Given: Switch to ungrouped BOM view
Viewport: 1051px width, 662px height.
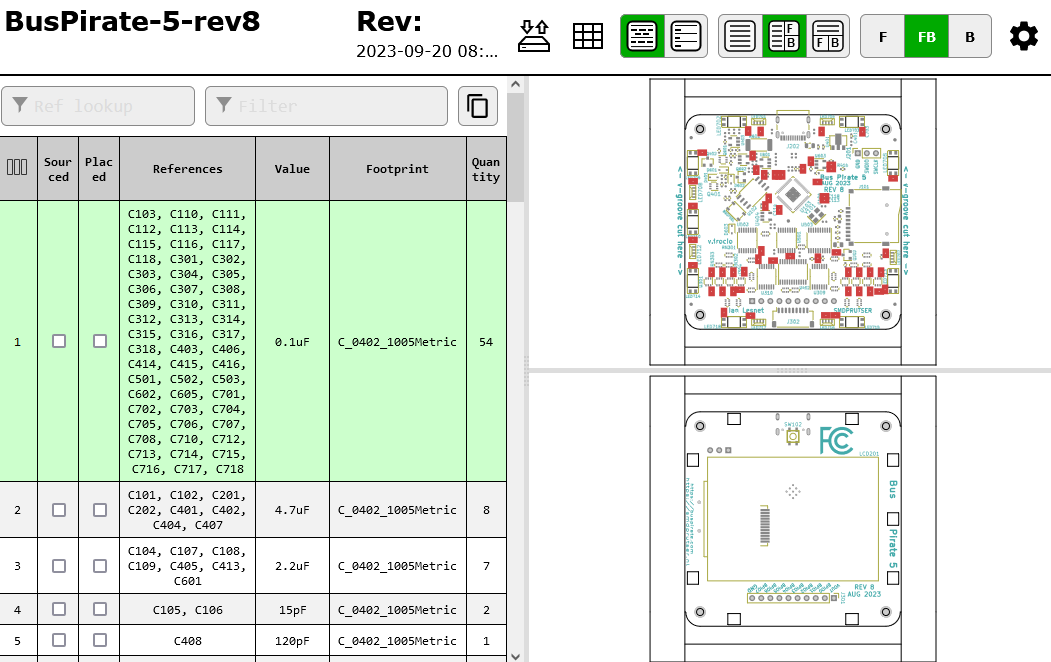Looking at the screenshot, I should (x=686, y=36).
